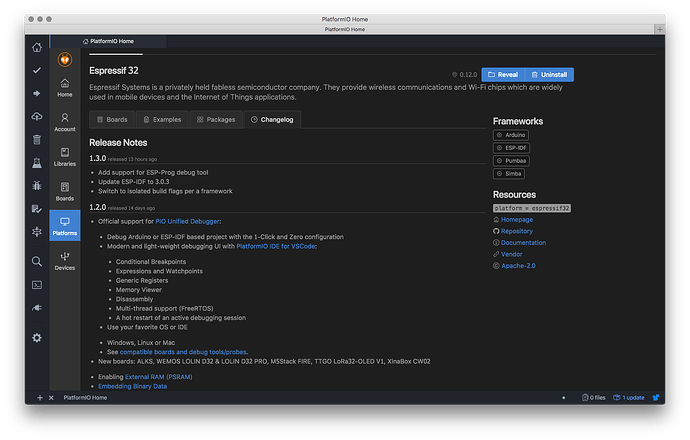Click the plus icon in the bottom status bar
The image size is (690, 440).
tap(40, 398)
